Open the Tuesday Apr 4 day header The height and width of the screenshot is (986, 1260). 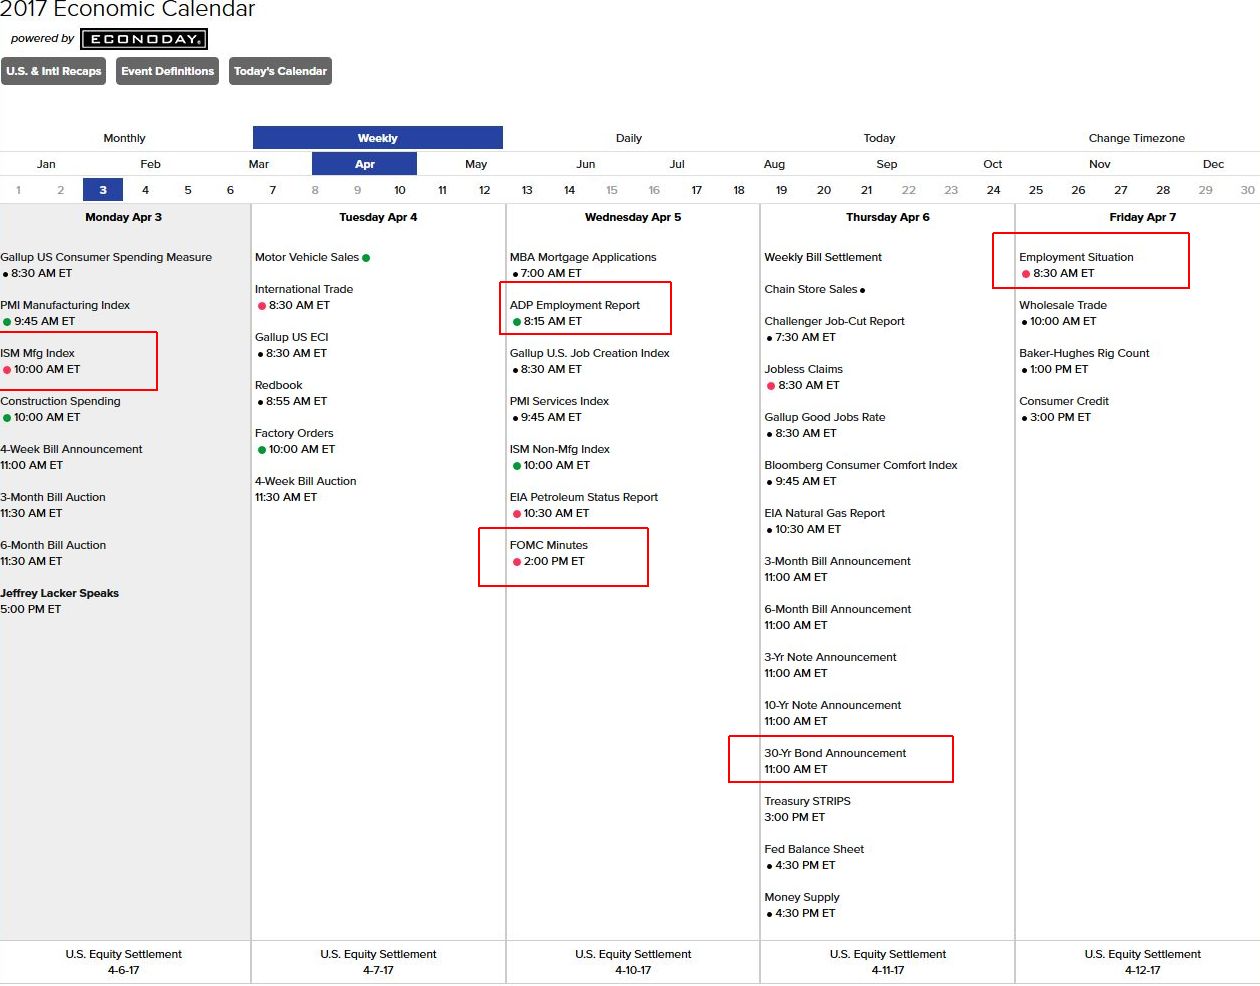(378, 217)
